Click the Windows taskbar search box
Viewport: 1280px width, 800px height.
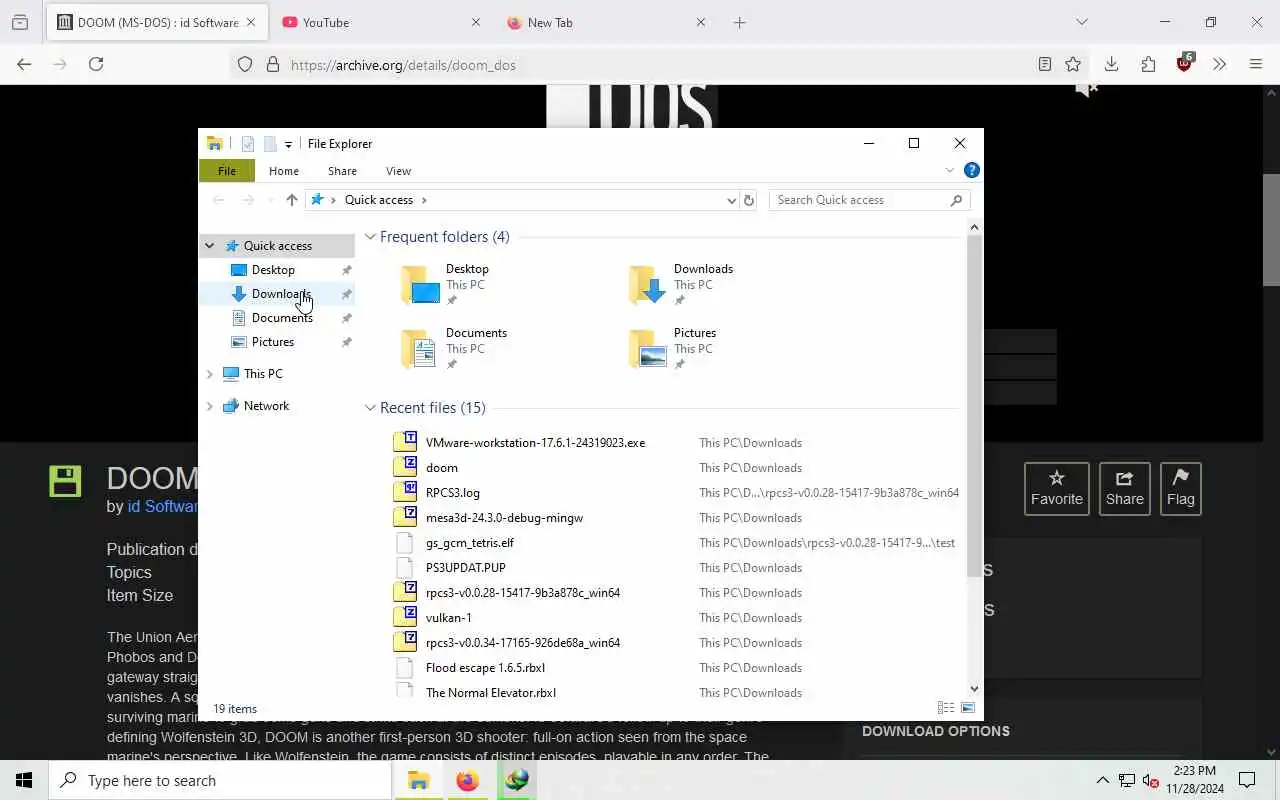click(x=220, y=780)
